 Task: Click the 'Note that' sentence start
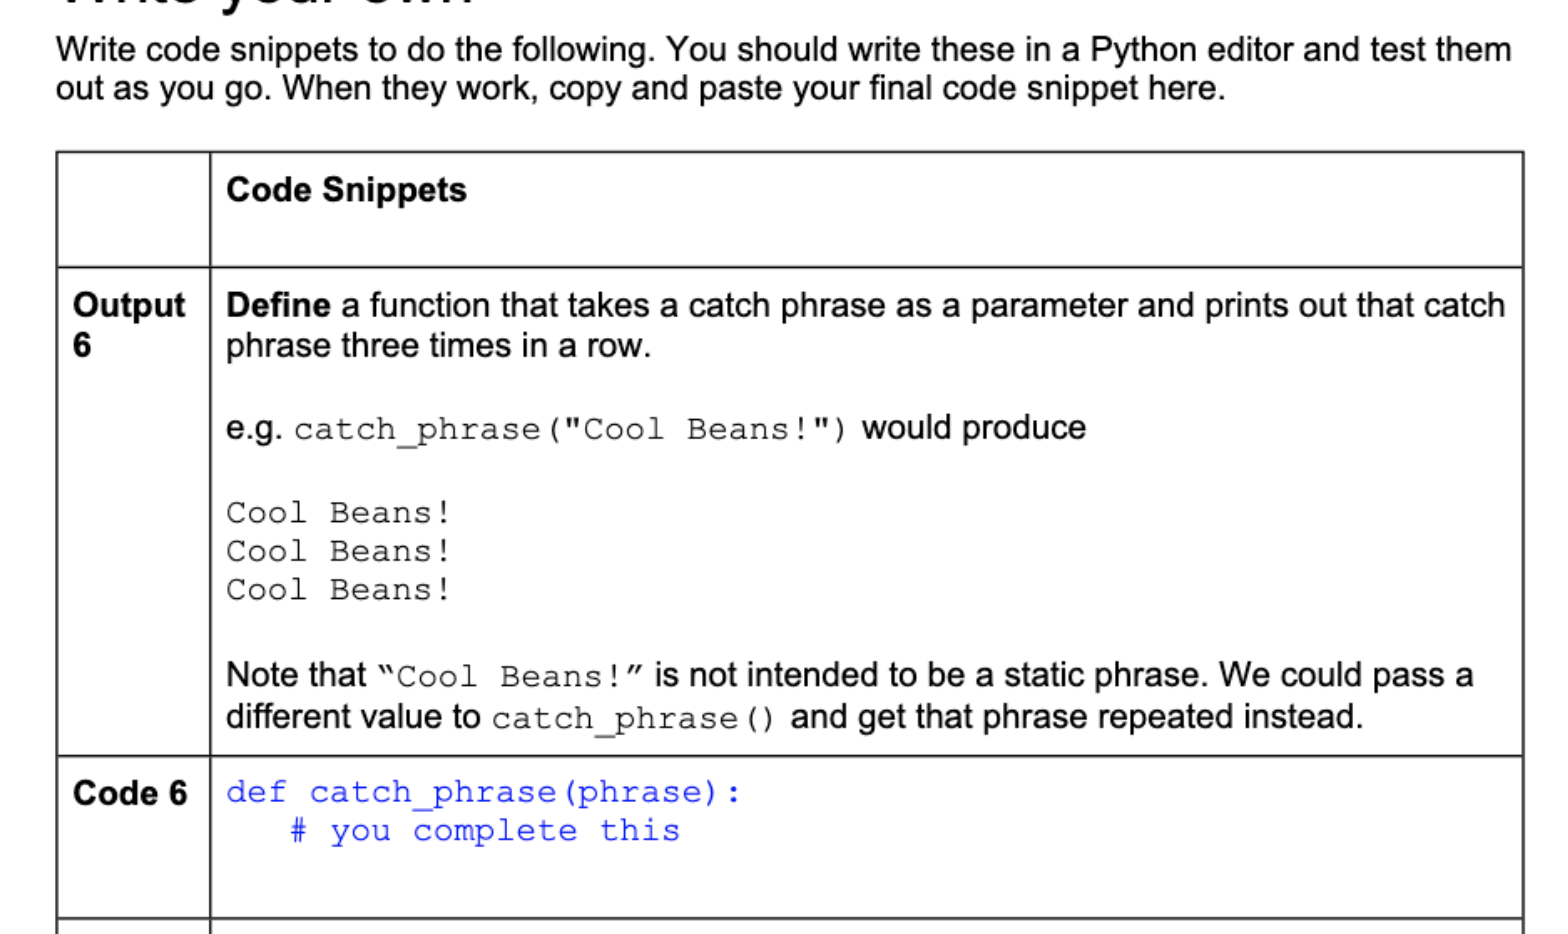click(x=296, y=675)
